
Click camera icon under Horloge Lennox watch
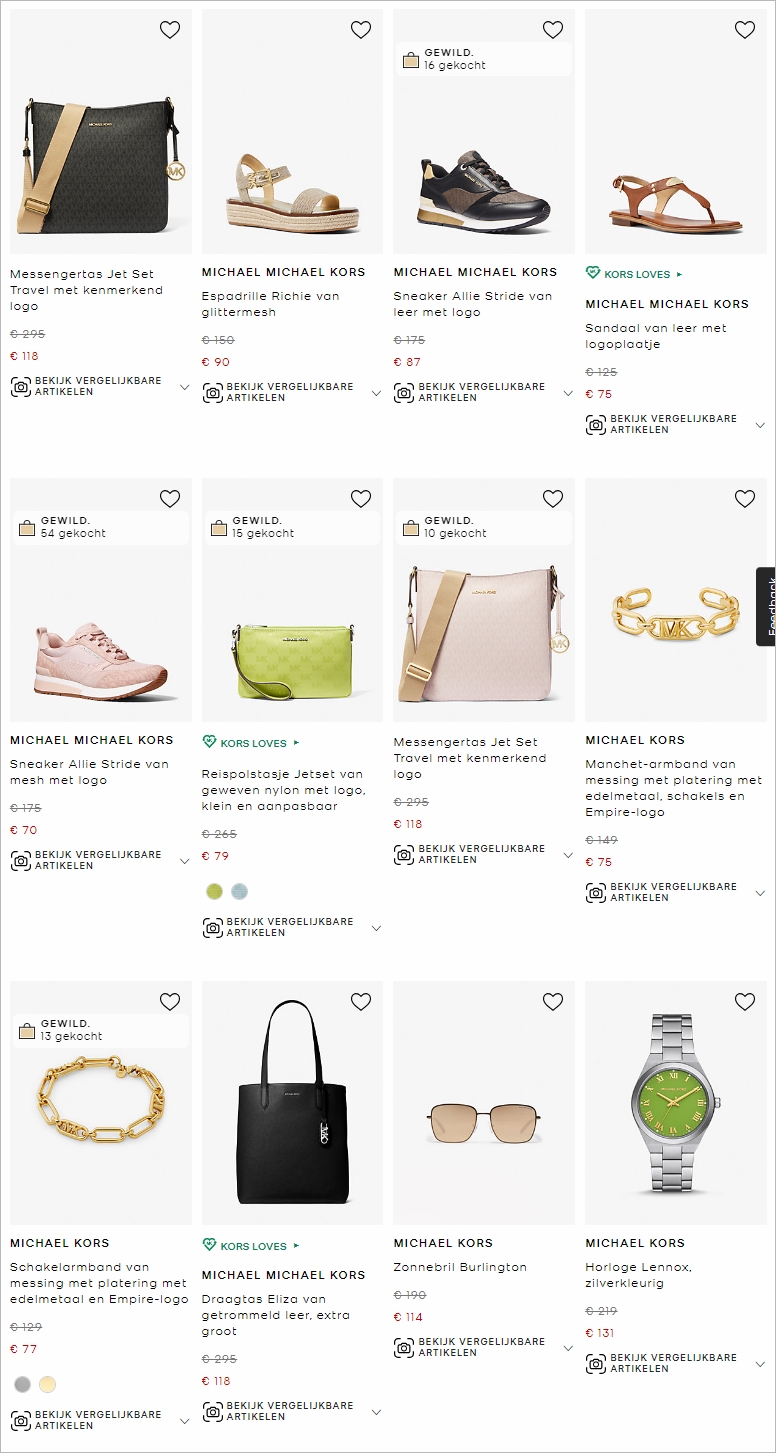pyautogui.click(x=596, y=1363)
